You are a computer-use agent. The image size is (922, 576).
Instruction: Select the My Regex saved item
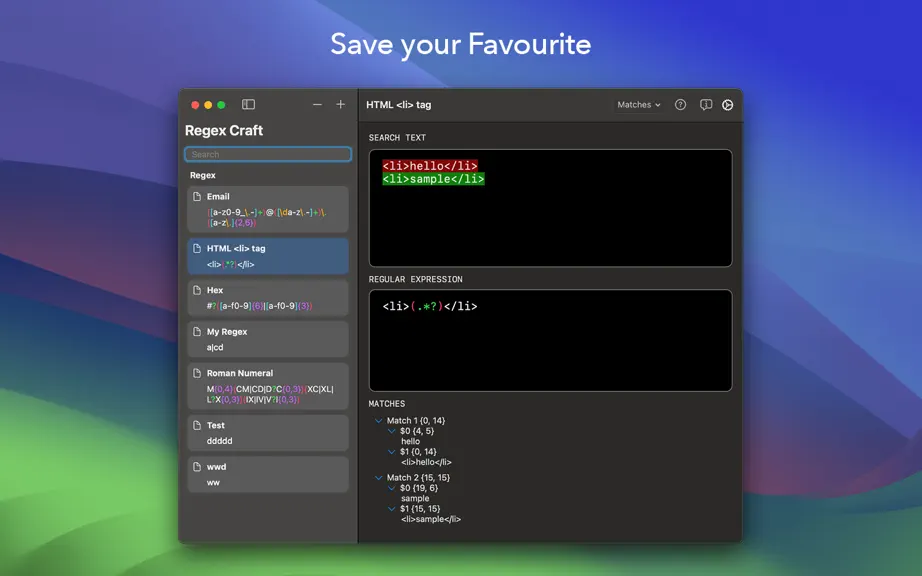pos(268,339)
